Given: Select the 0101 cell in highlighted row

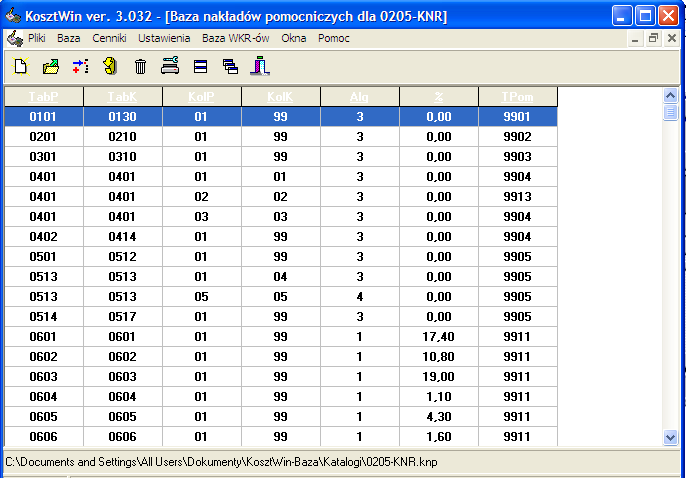Looking at the screenshot, I should (x=44, y=117).
